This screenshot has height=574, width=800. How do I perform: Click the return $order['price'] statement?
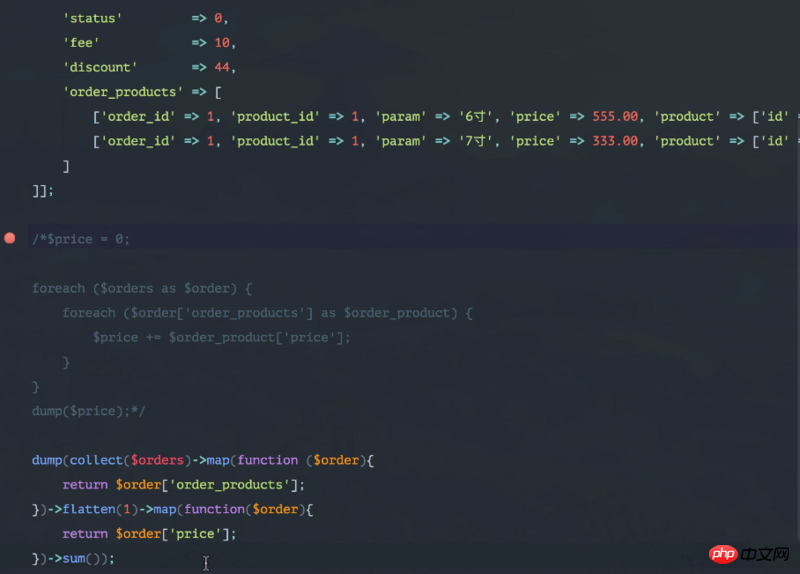(149, 534)
